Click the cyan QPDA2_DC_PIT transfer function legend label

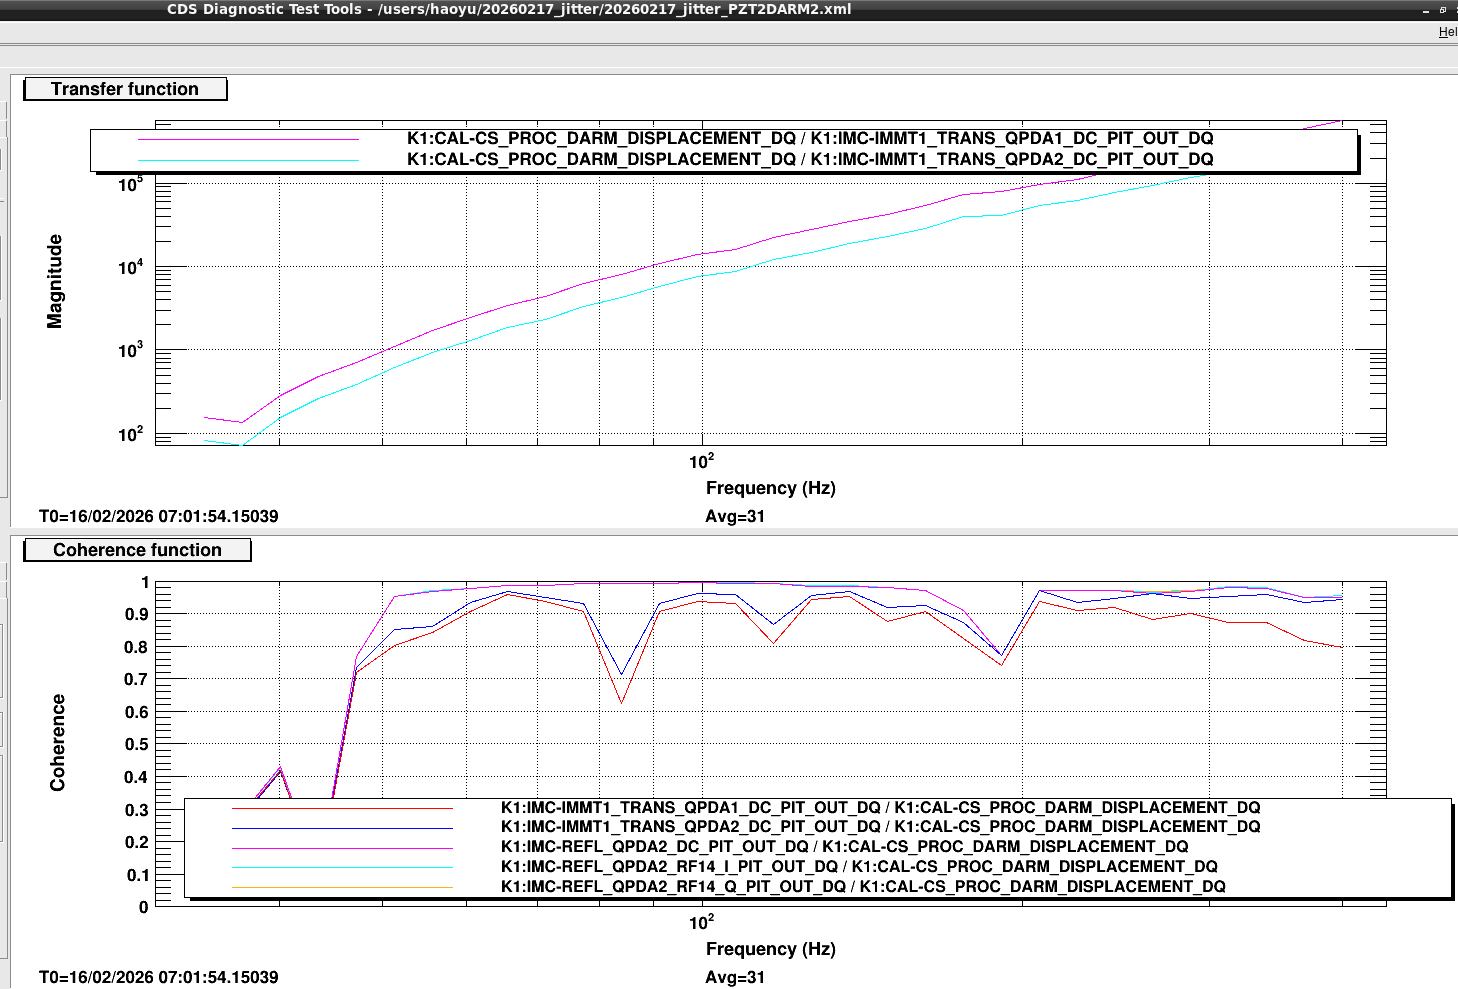tap(809, 160)
